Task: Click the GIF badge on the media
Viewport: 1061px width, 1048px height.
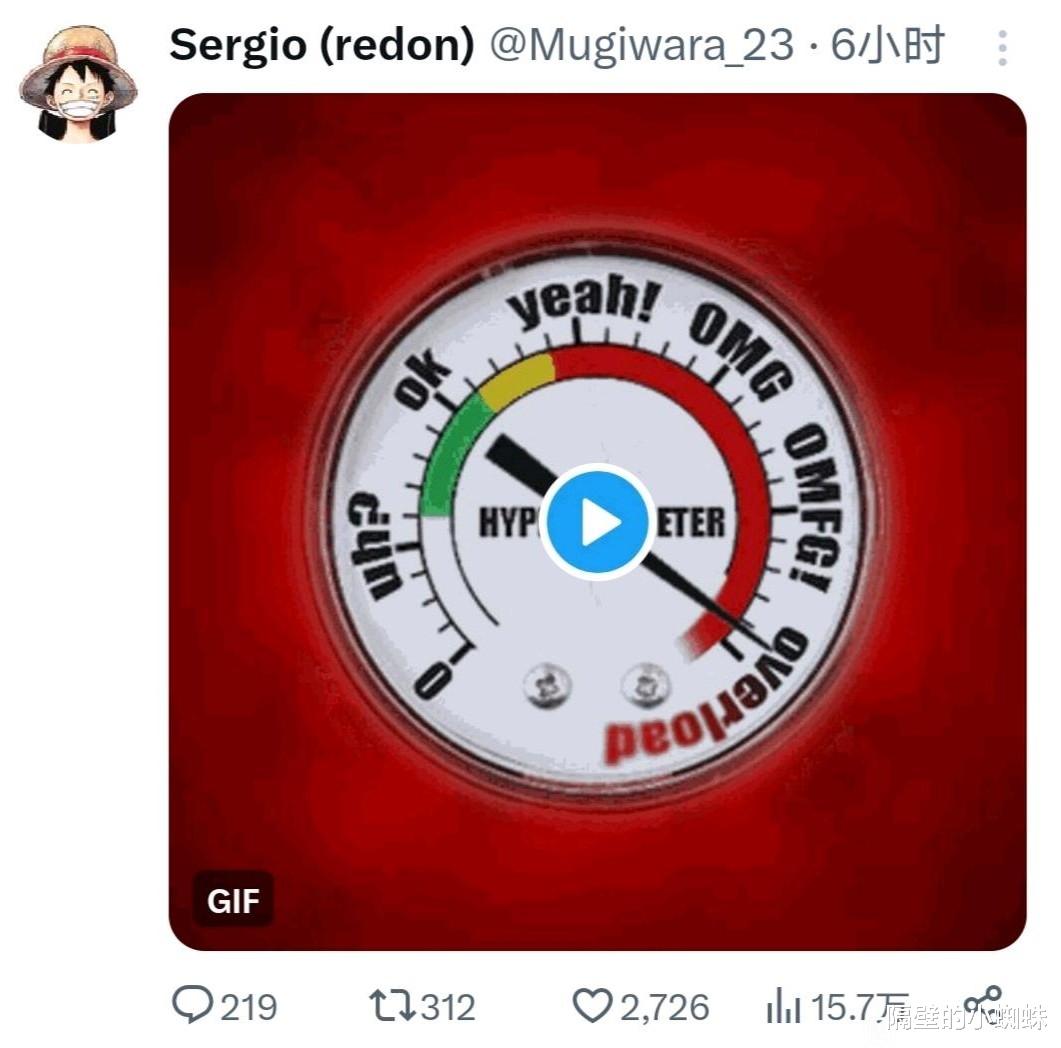Action: (233, 901)
